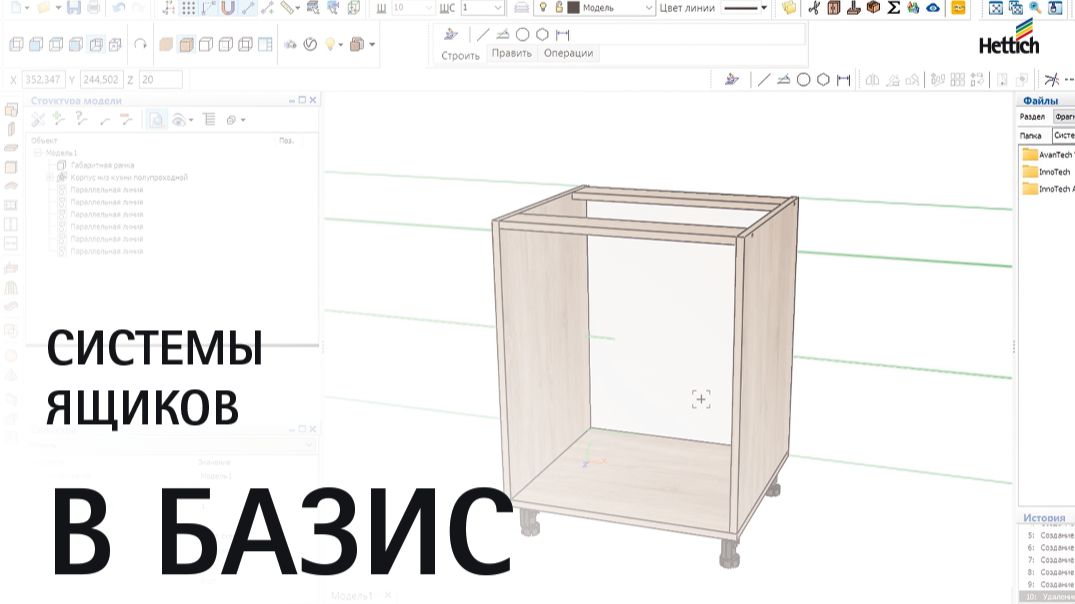Open the New document dropdown arrow
Image resolution: width=1075 pixels, height=604 pixels.
point(27,8)
